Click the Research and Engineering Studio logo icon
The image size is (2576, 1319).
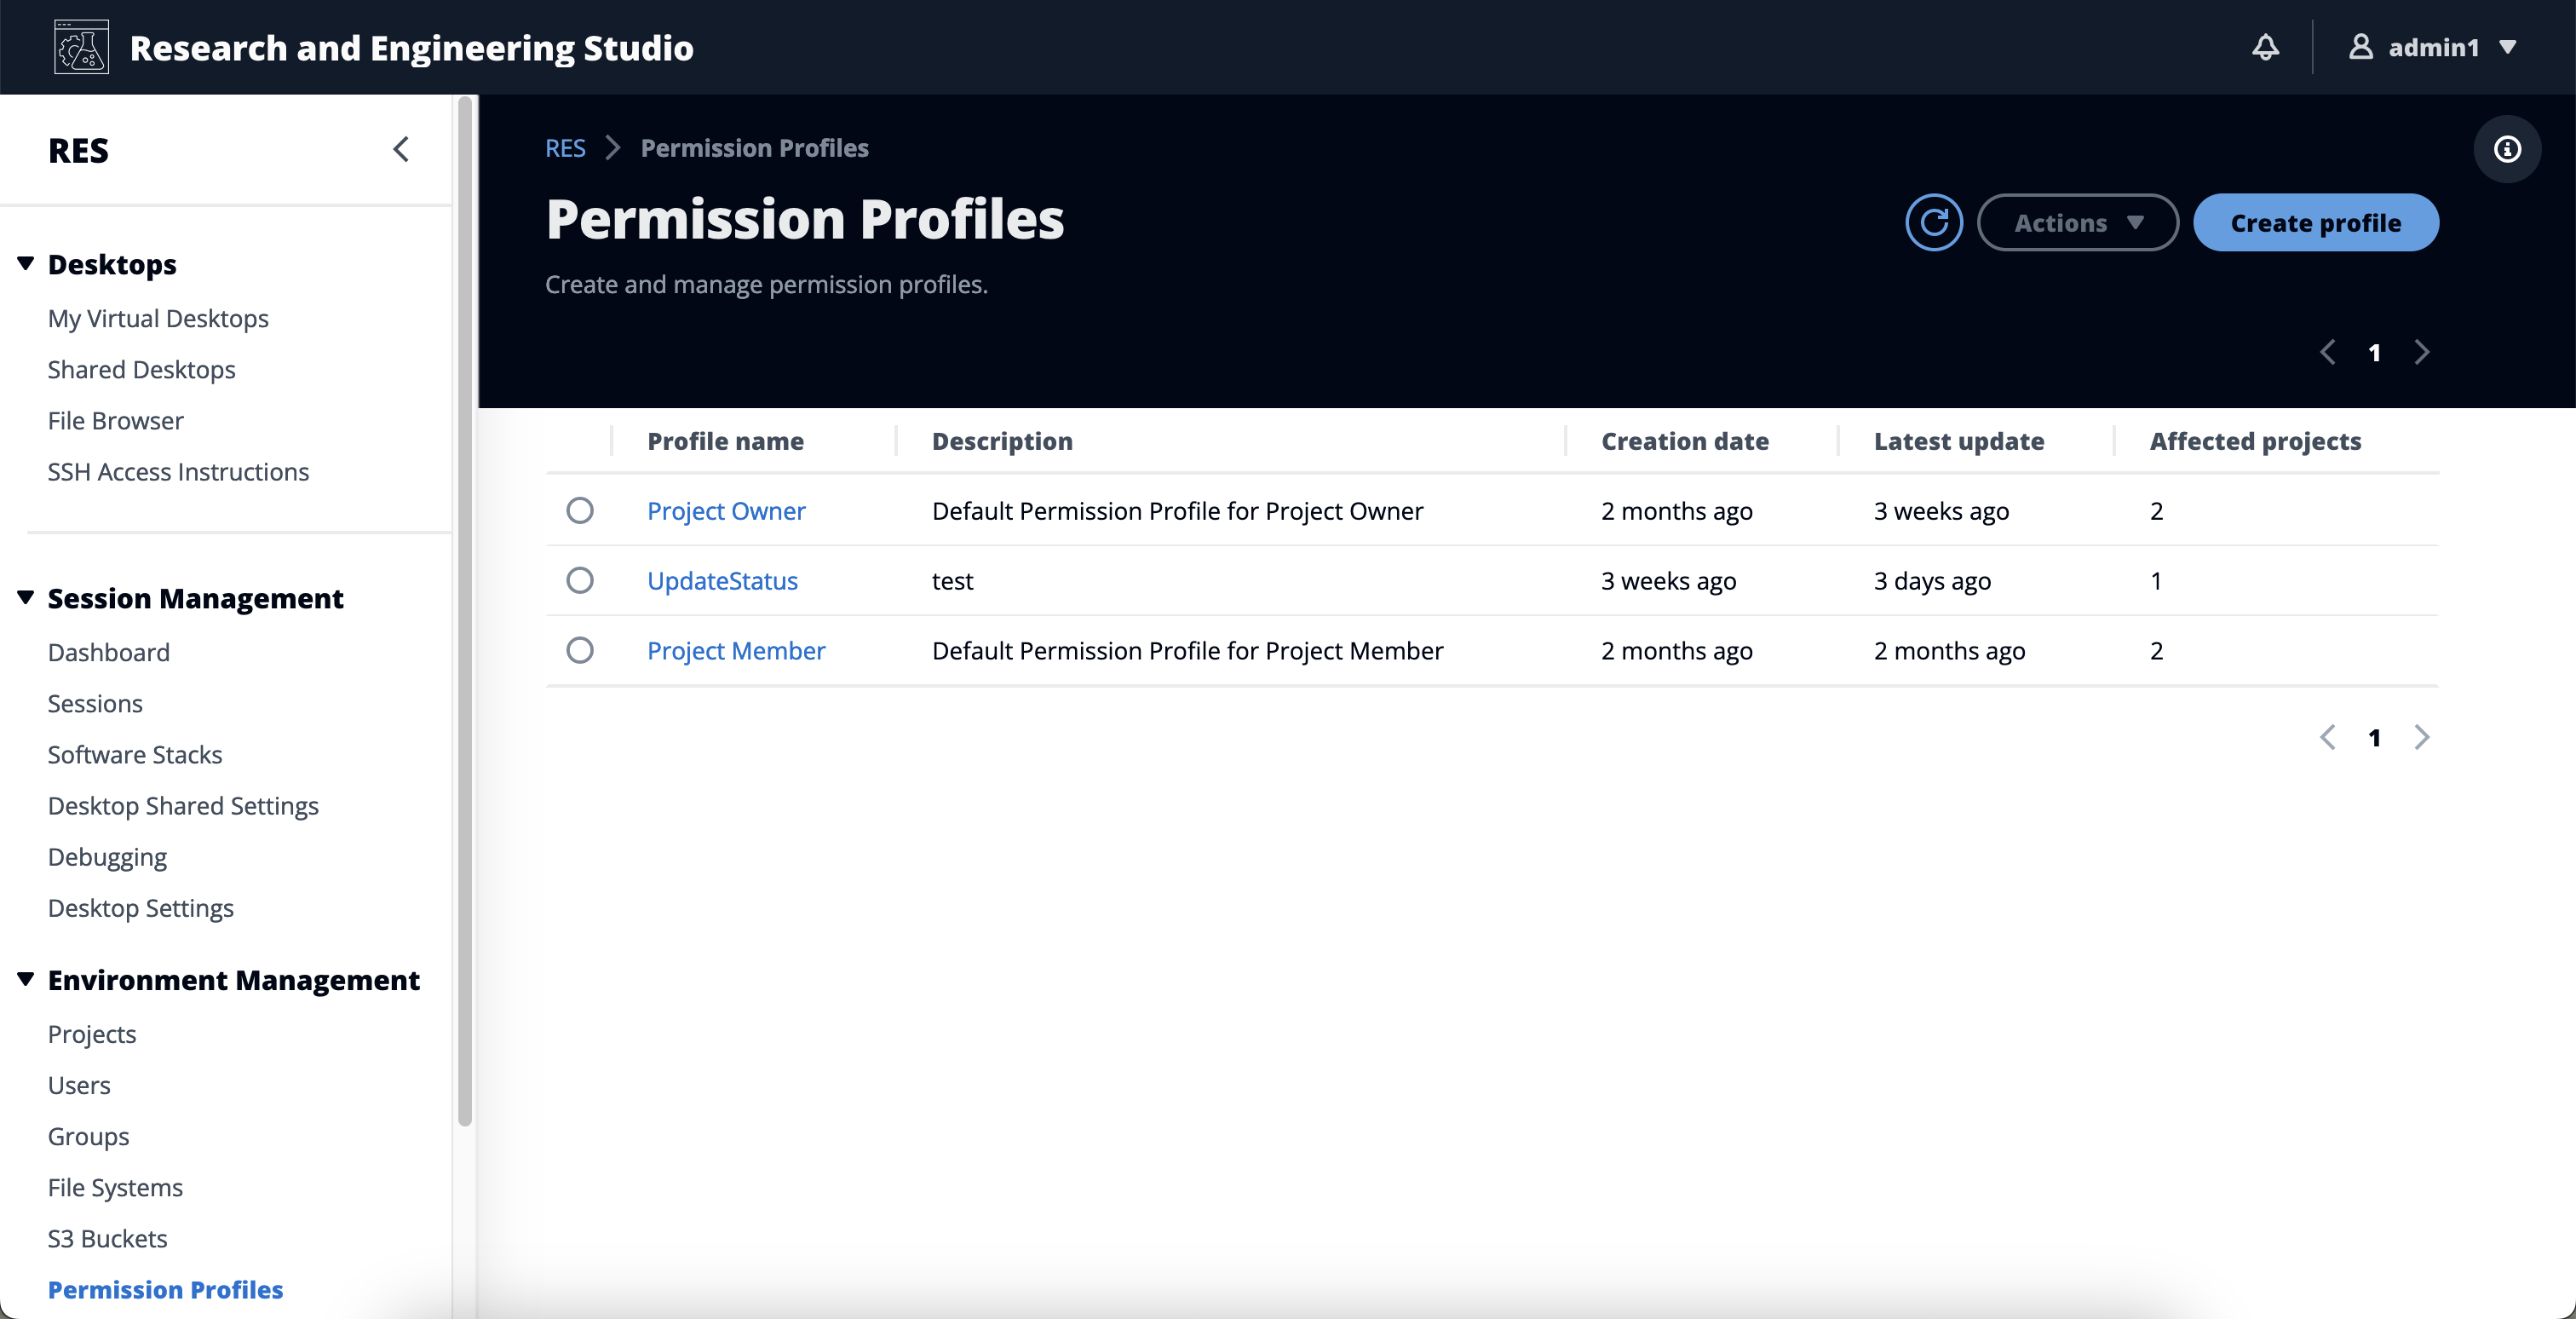pyautogui.click(x=81, y=47)
